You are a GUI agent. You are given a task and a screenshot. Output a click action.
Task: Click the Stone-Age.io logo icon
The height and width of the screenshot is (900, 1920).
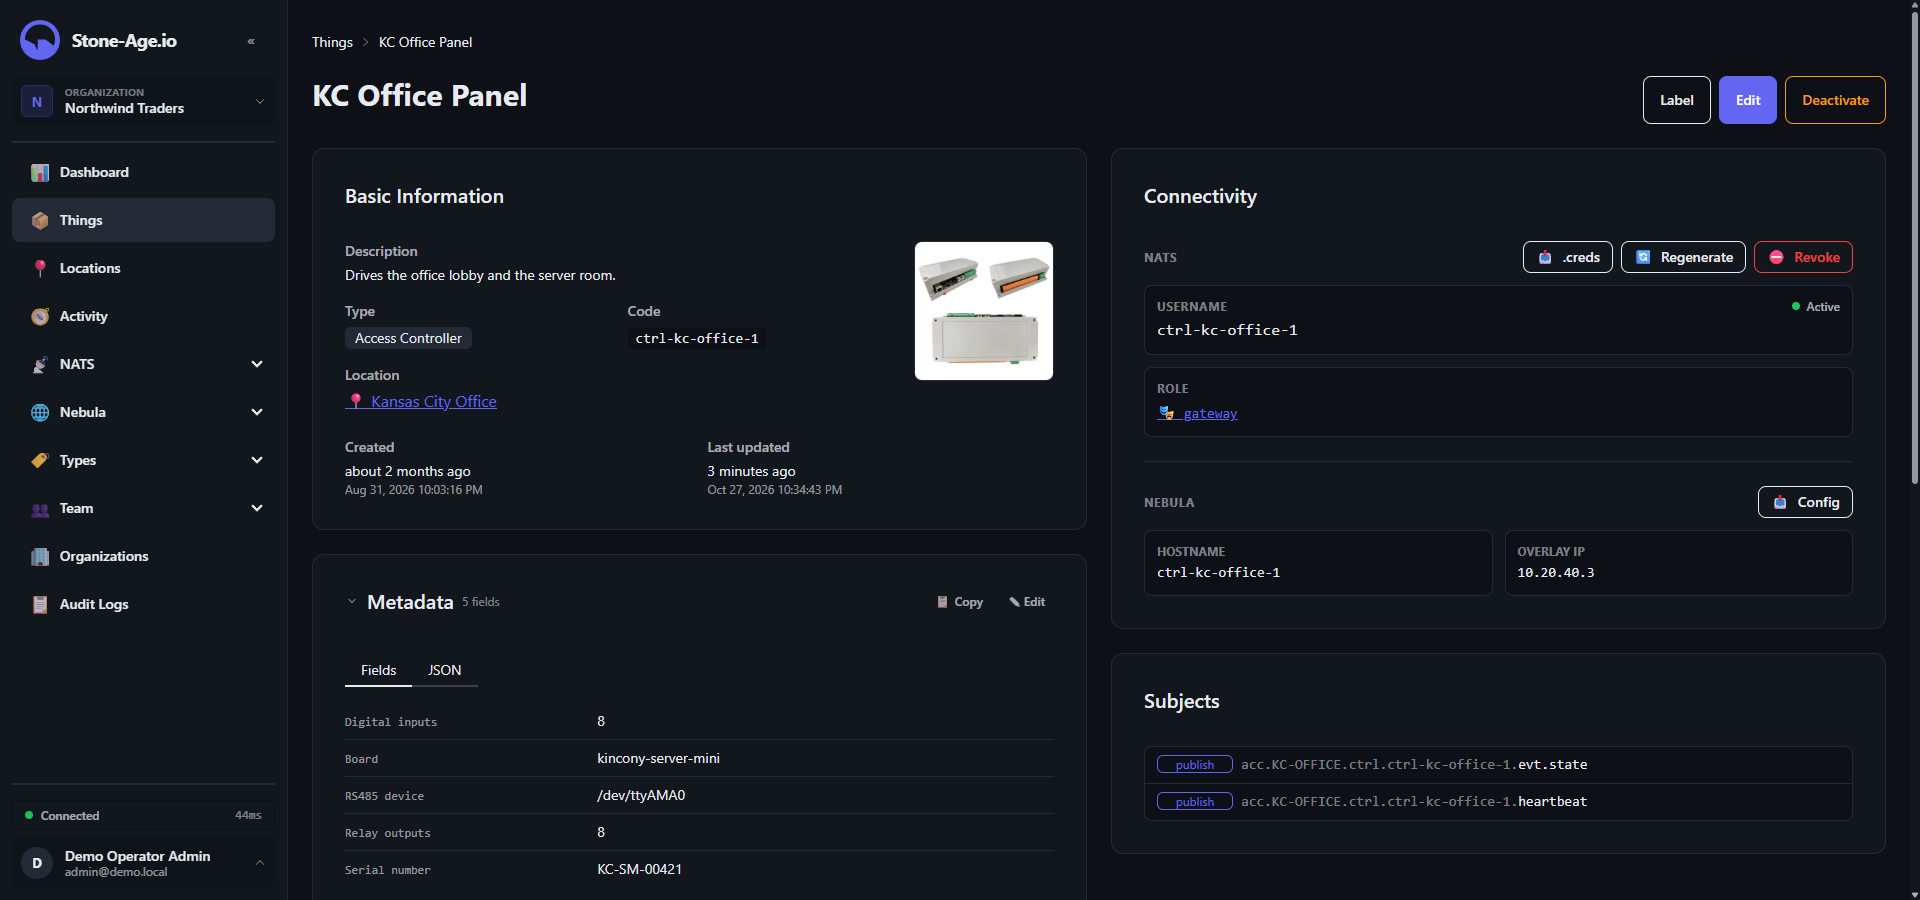coord(40,41)
